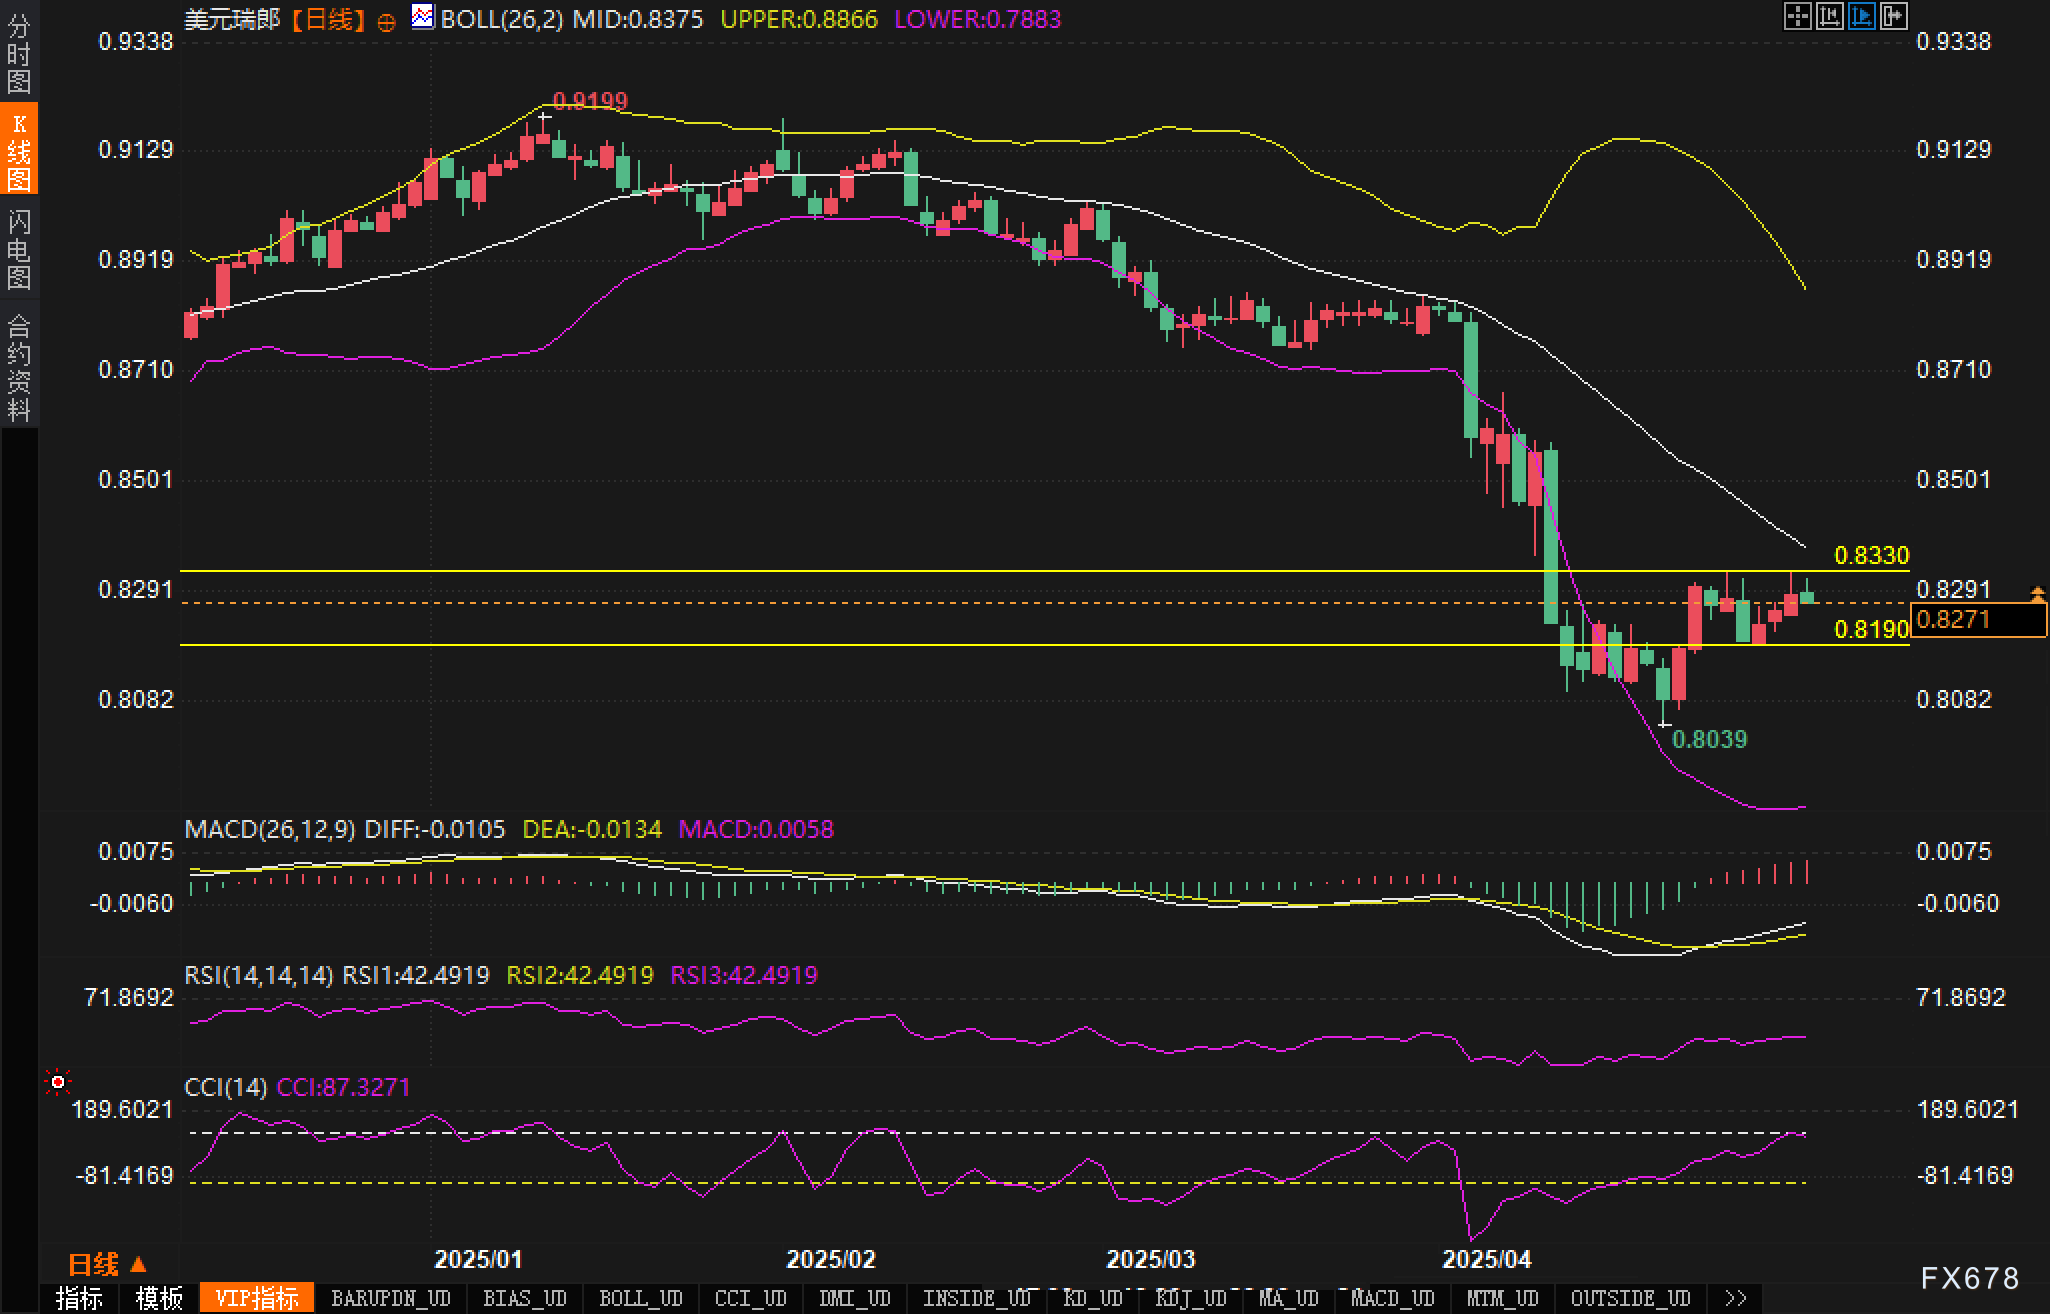The width and height of the screenshot is (2050, 1314).
Task: Click the orange circle icon beside 日线 title
Action: pos(386,22)
